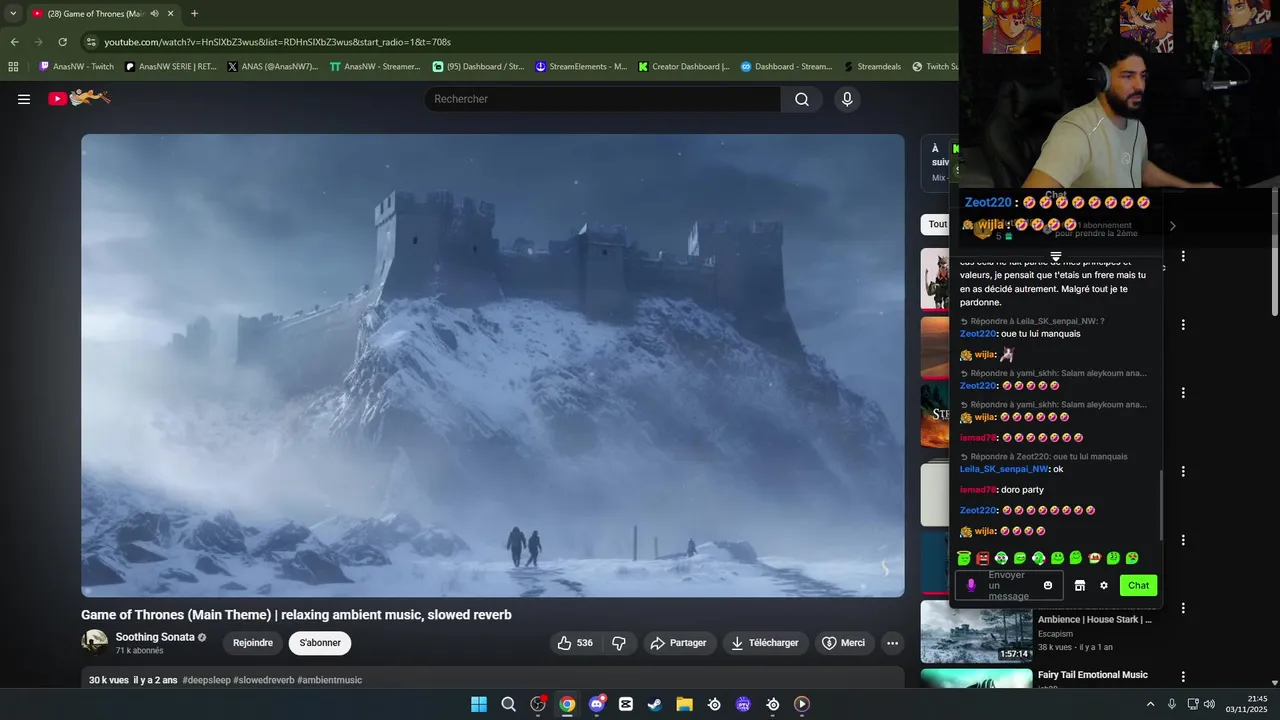The width and height of the screenshot is (1280, 720).
Task: Show hidden system tray icons
Action: click(x=1150, y=704)
